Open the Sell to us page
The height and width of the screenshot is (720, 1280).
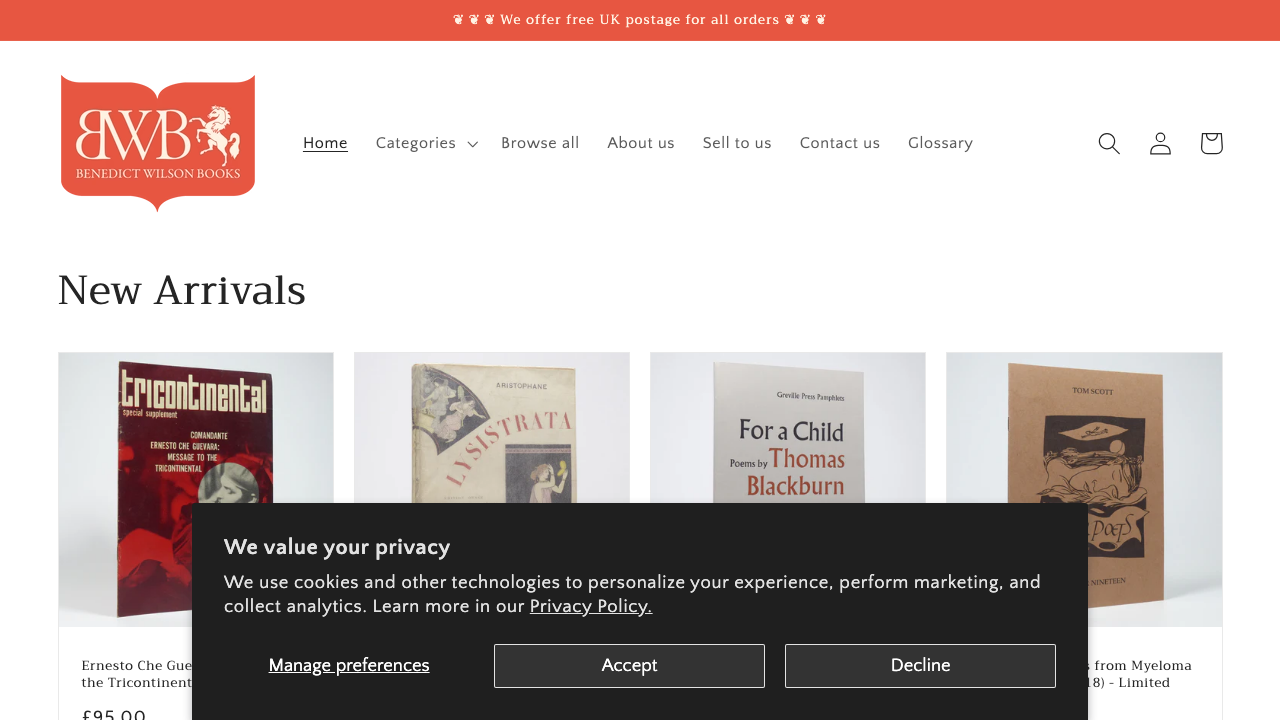[737, 143]
